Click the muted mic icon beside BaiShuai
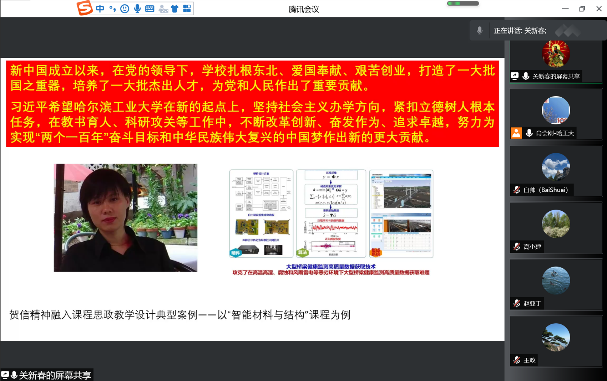The height and width of the screenshot is (381, 607). (x=517, y=190)
